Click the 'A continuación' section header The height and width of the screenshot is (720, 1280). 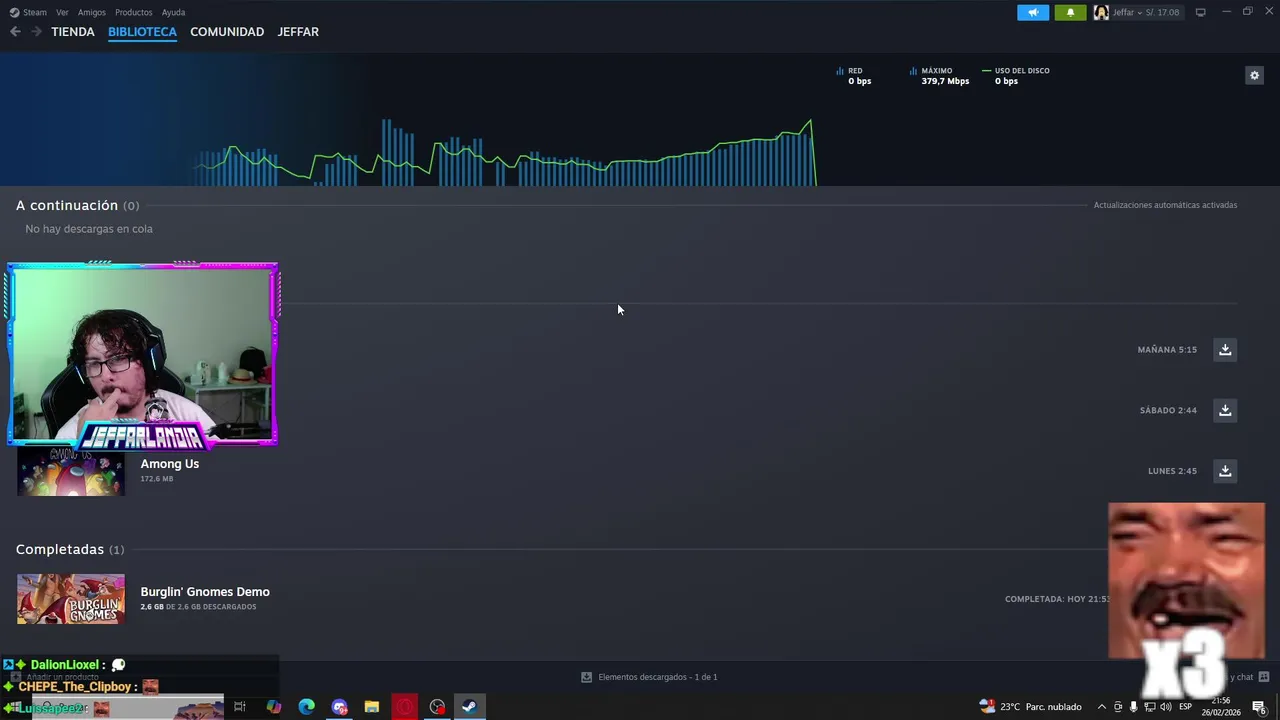pos(77,205)
